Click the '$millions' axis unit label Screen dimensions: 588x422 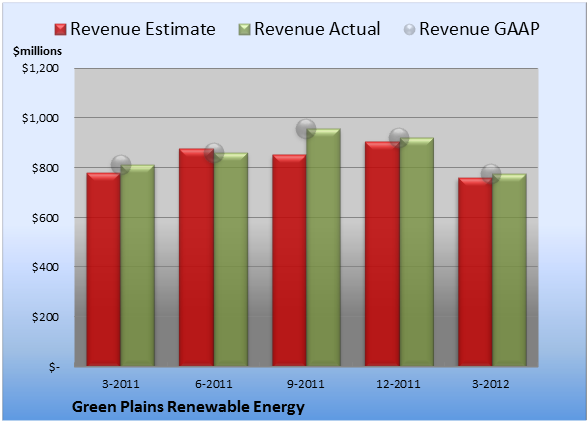pyautogui.click(x=37, y=51)
